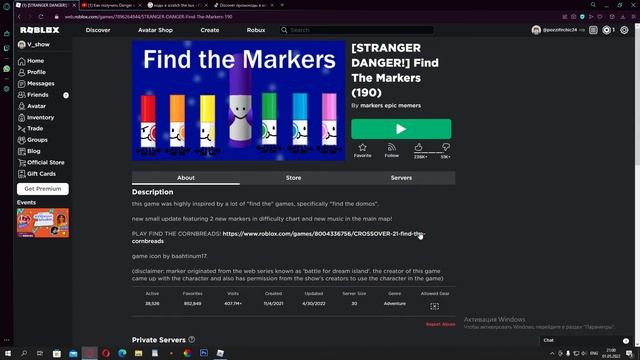Open the Events banner thumbnail
The width and height of the screenshot is (640, 360).
tap(43, 223)
